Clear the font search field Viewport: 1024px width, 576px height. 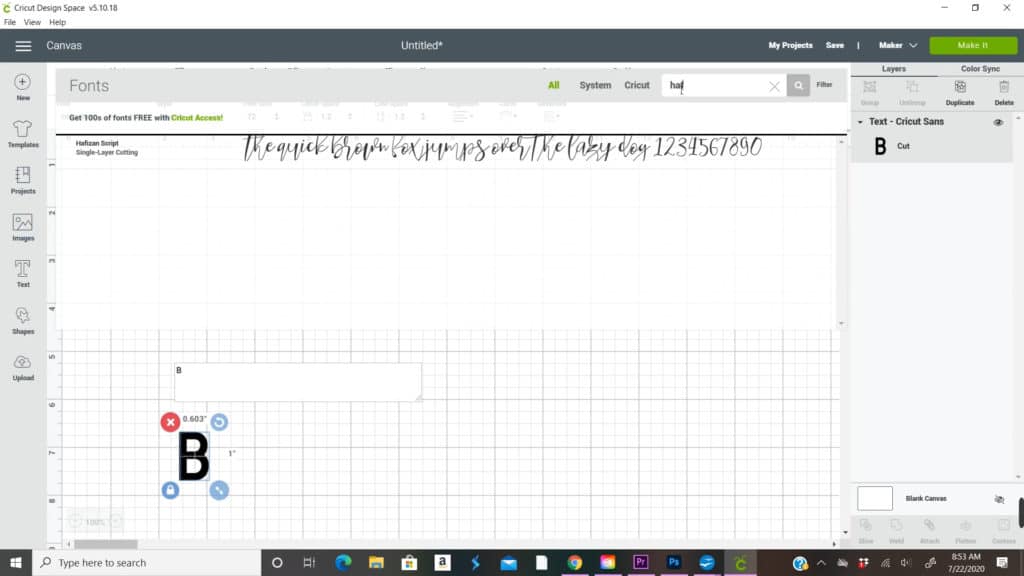pos(774,86)
